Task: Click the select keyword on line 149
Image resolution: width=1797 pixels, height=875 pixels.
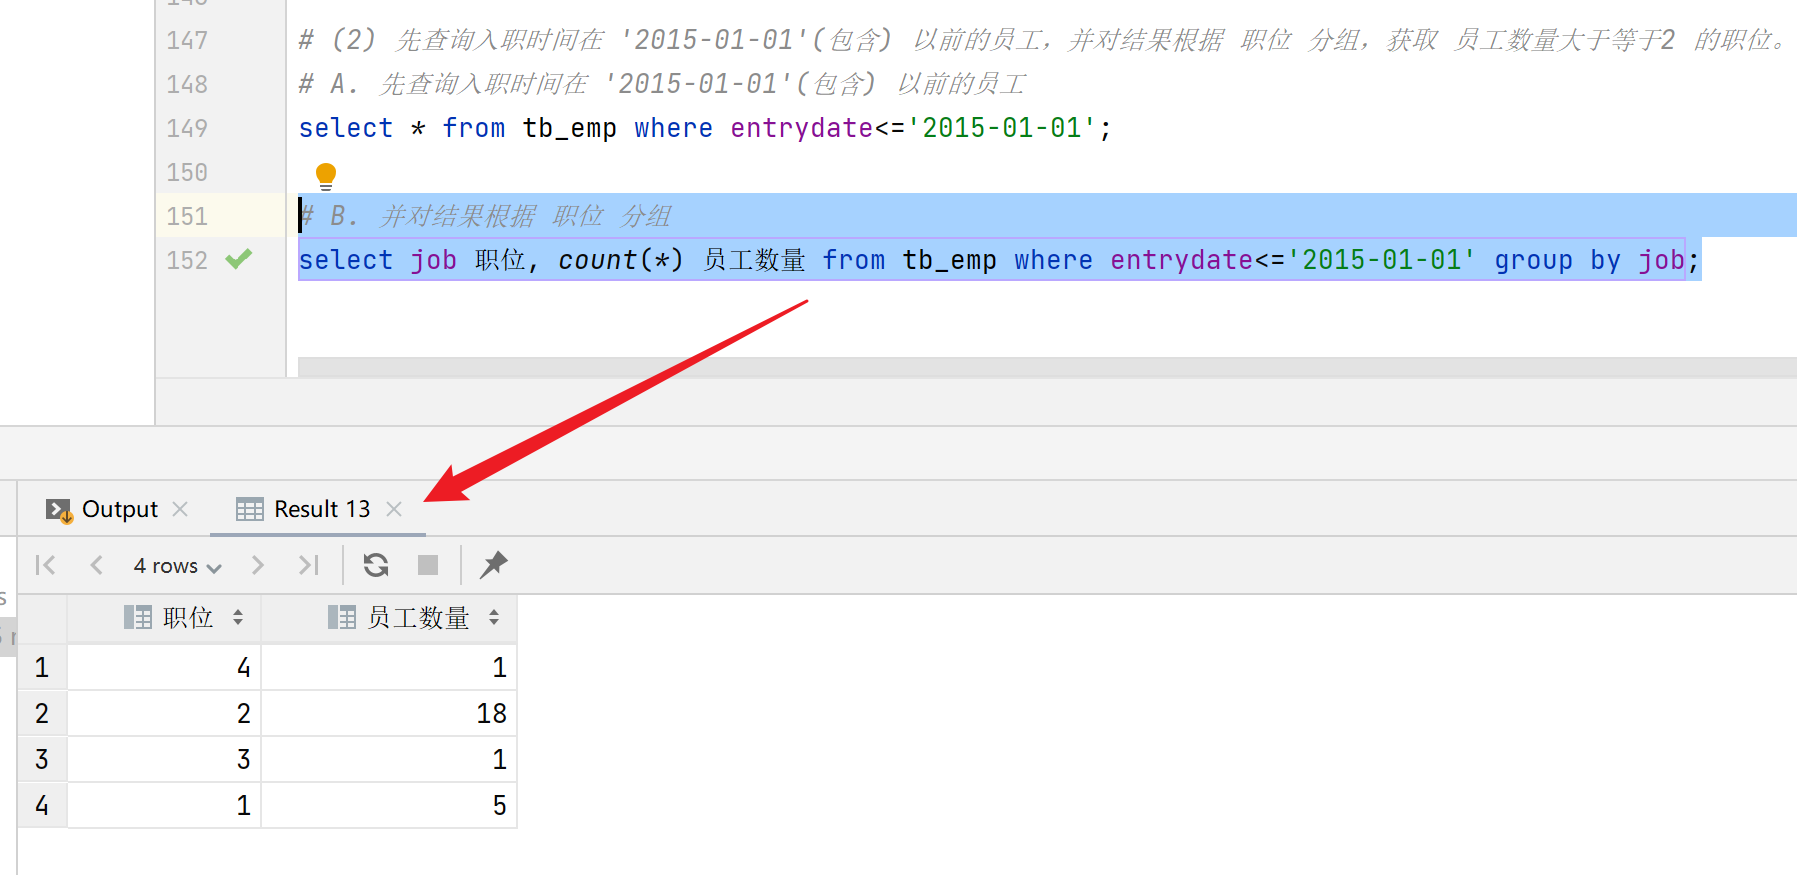Action: coord(346,128)
